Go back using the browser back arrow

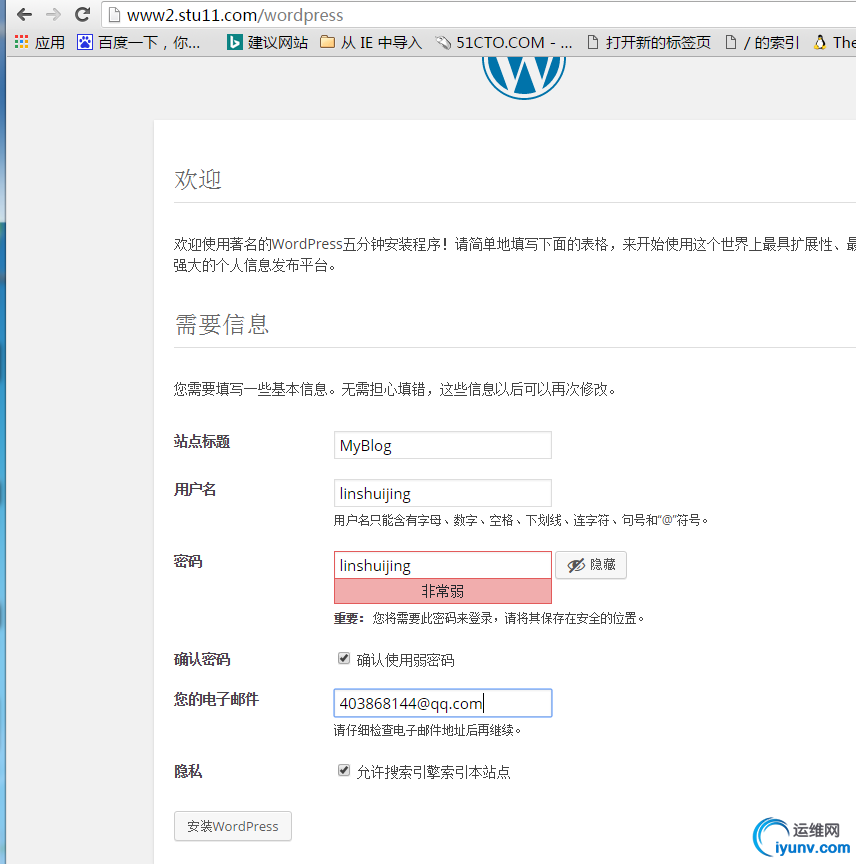coord(24,14)
